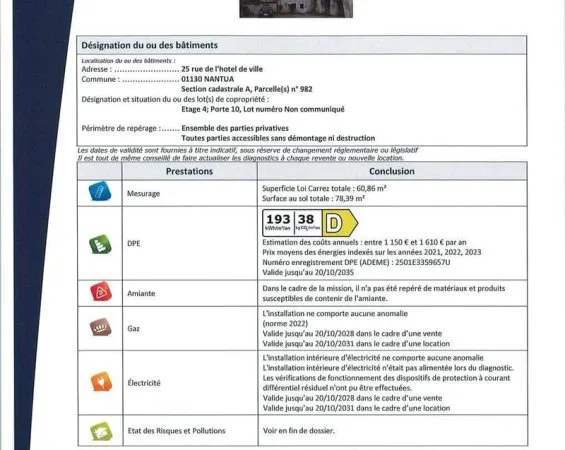Image resolution: width=565 pixels, height=450 pixels.
Task: Click the Désignation du ou des bâtiments heading
Action: coord(149,45)
